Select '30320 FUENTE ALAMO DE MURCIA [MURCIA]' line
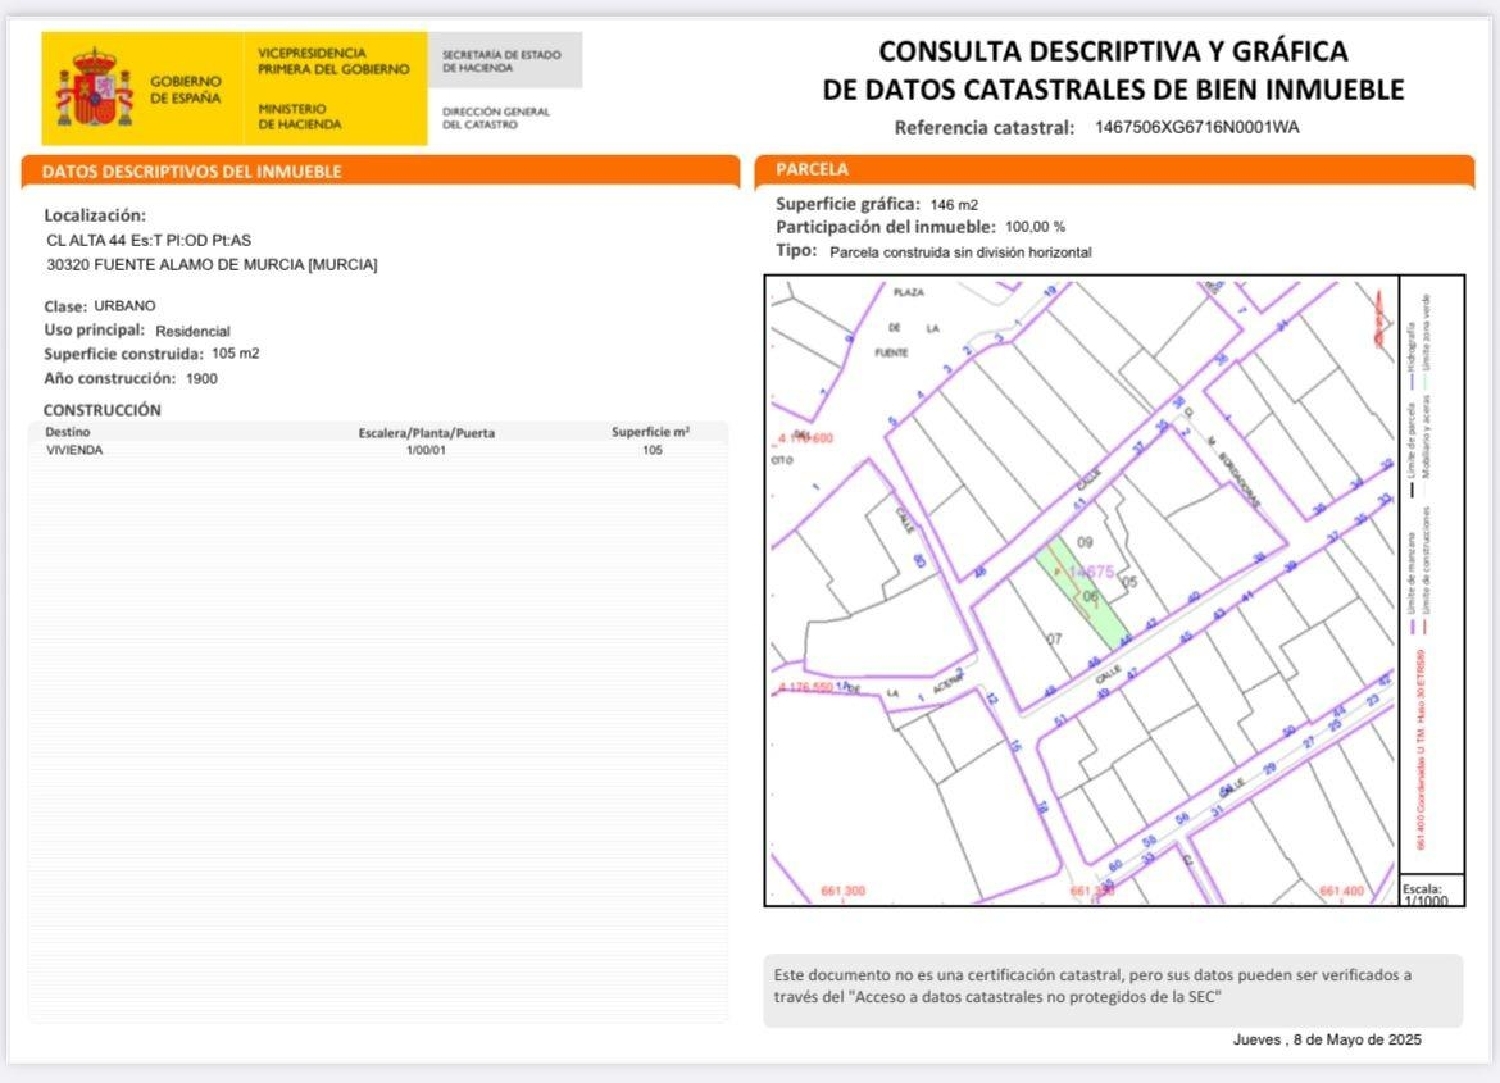This screenshot has height=1083, width=1500. point(212,265)
